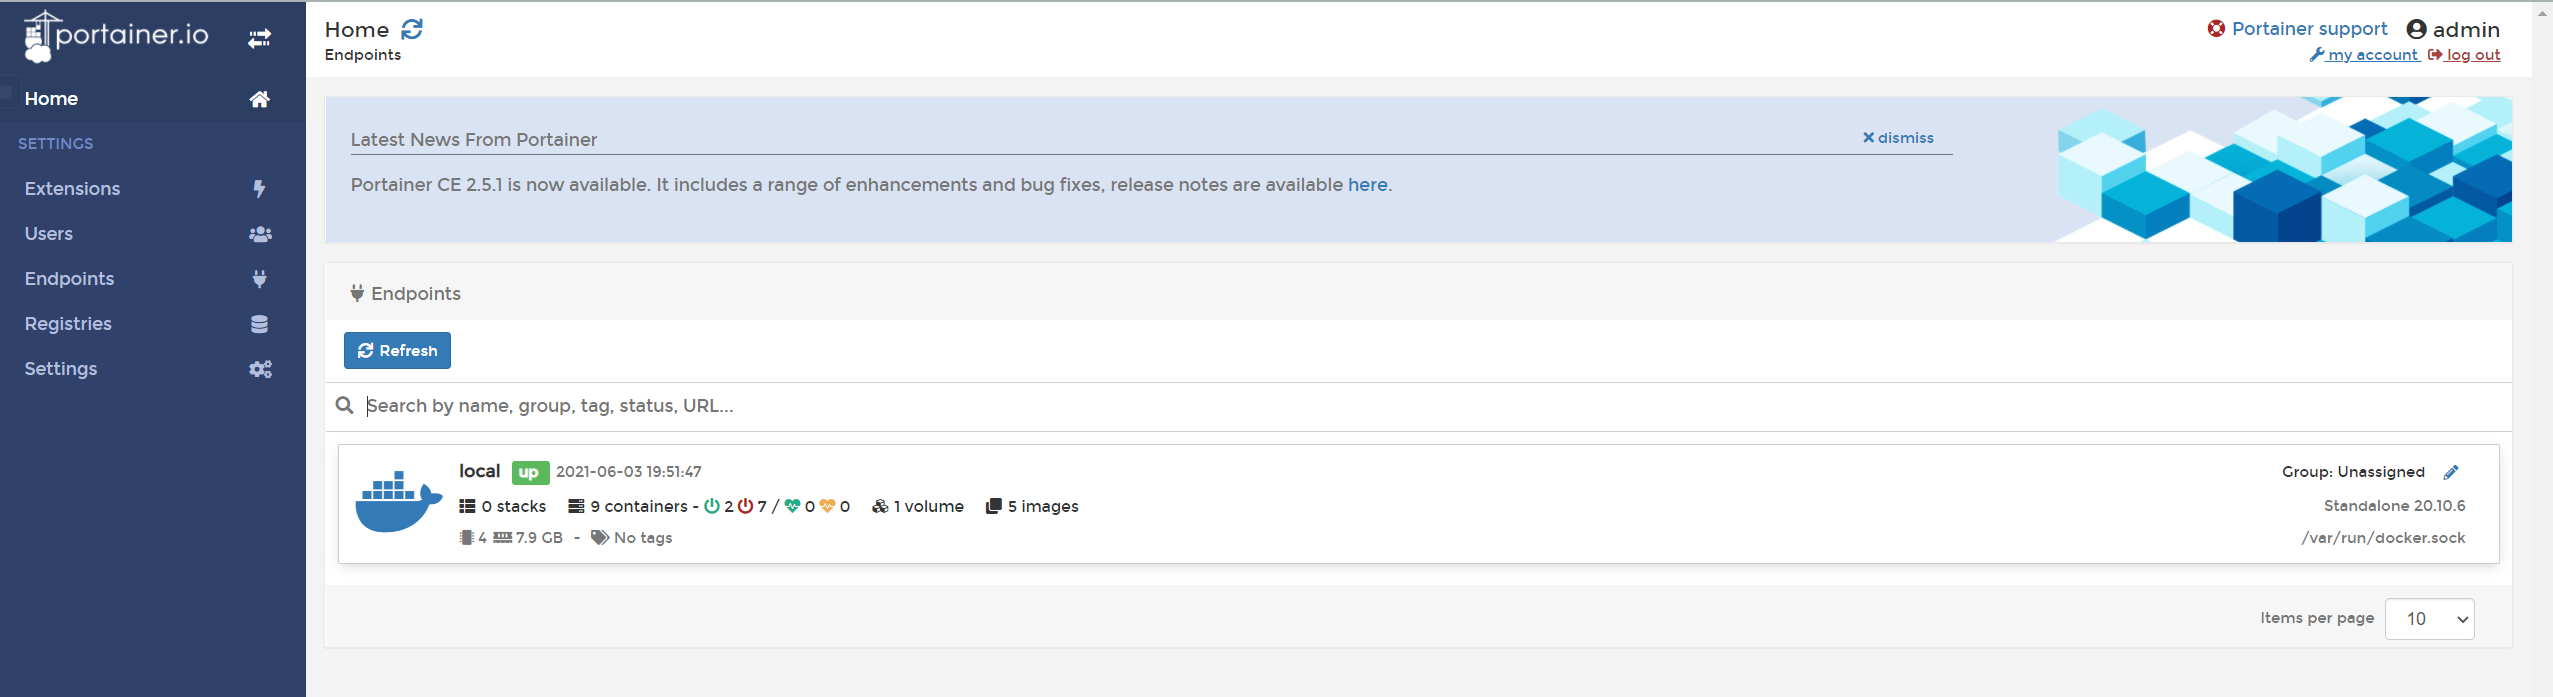Open the Portainer support link

coord(2309,29)
